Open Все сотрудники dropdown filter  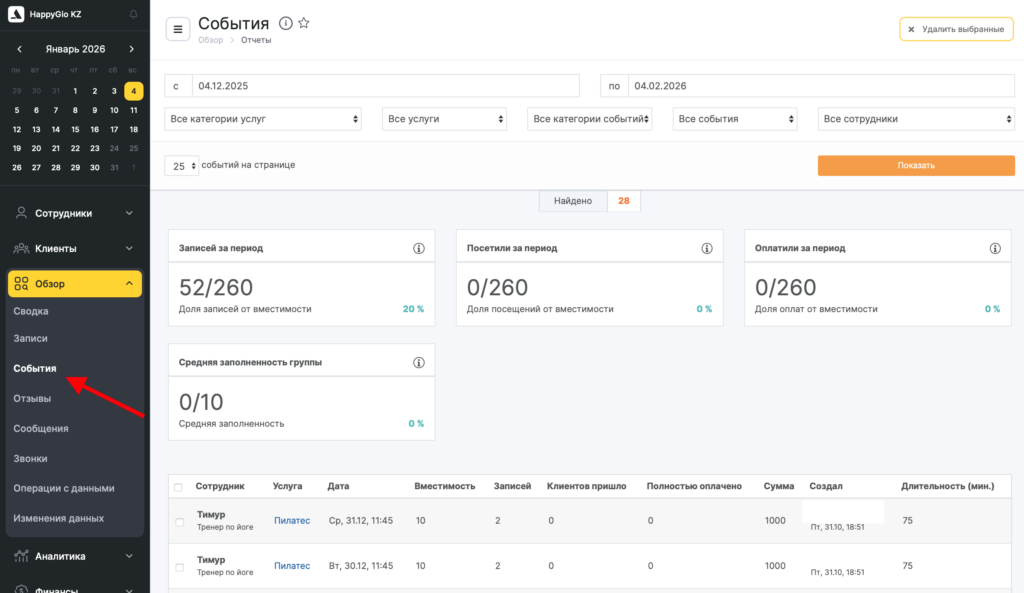tap(916, 119)
